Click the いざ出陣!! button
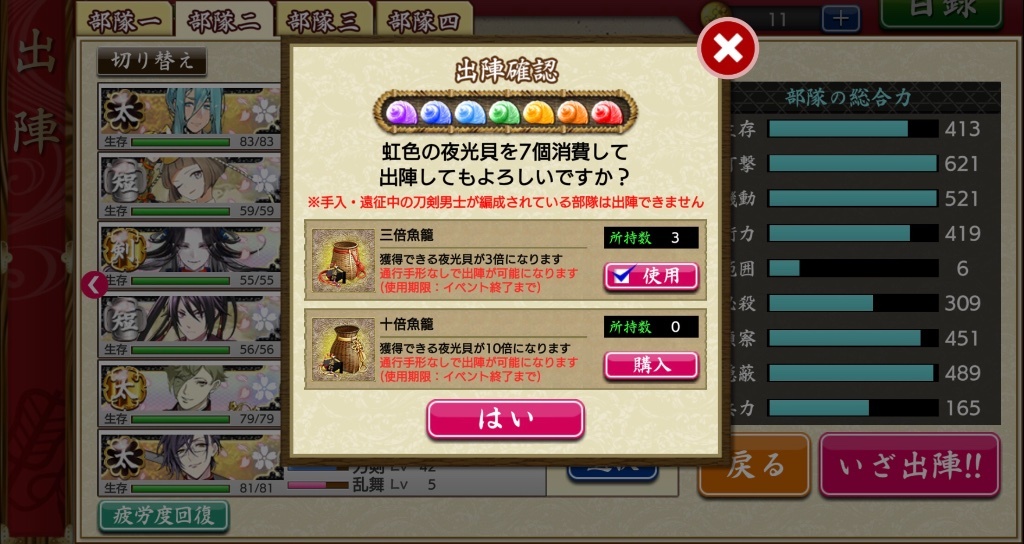 [x=910, y=466]
